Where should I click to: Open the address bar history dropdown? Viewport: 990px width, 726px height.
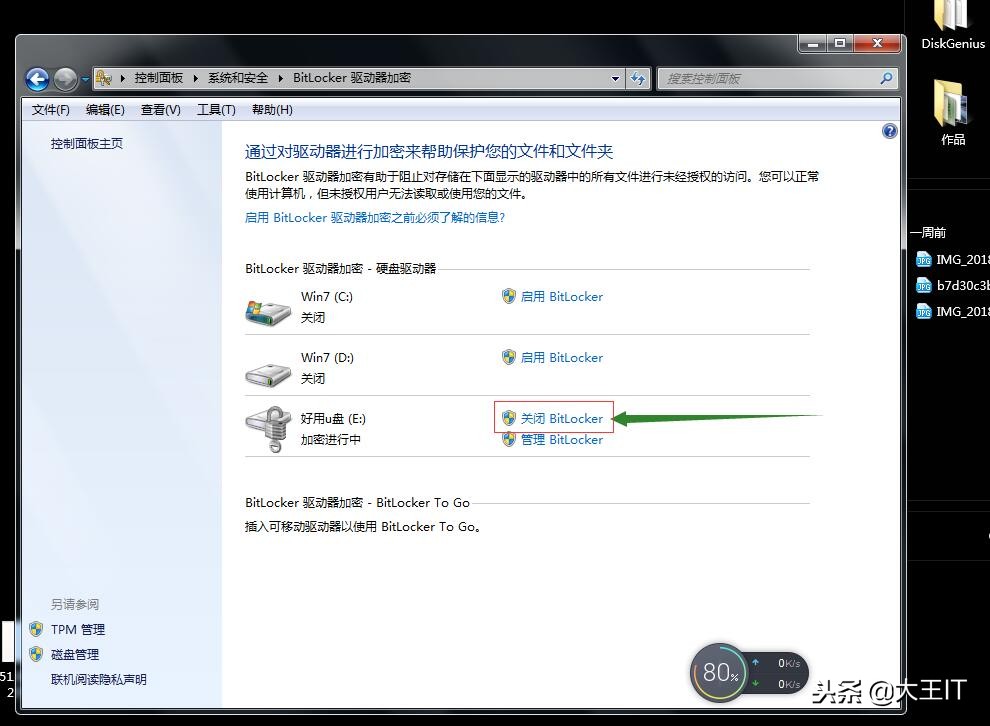[x=615, y=77]
